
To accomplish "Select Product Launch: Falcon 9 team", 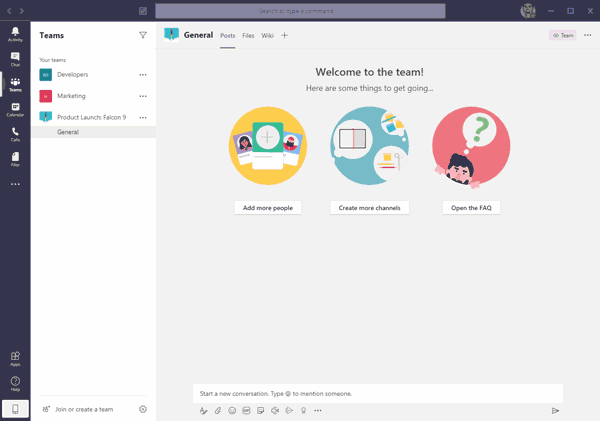I will tap(91, 117).
